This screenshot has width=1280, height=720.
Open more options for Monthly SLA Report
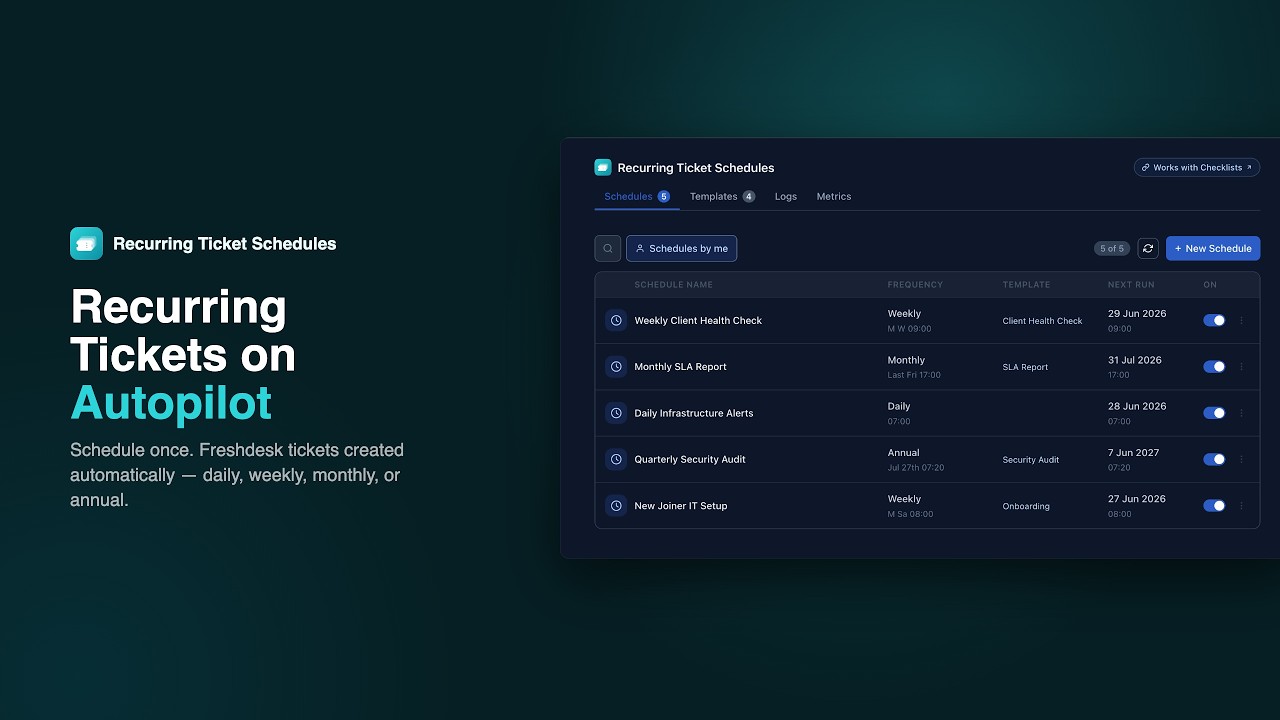(x=1241, y=366)
